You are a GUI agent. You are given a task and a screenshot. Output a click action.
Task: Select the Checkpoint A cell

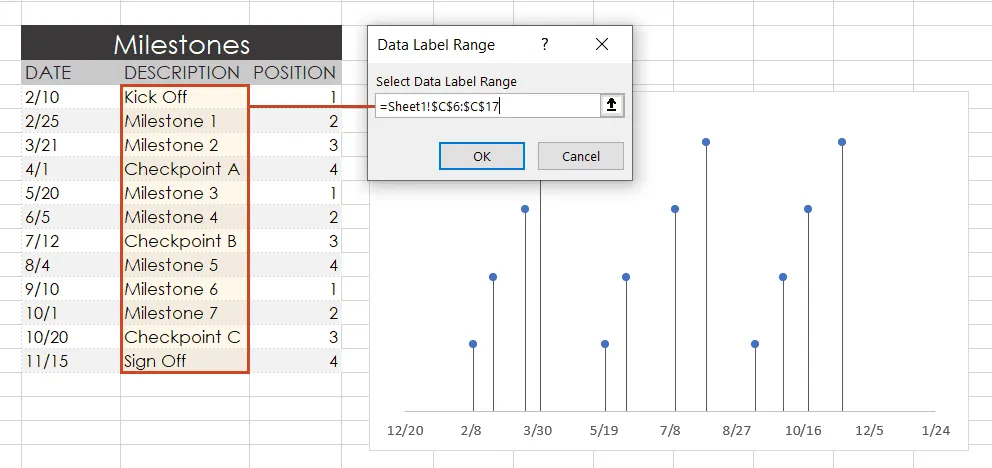point(184,169)
